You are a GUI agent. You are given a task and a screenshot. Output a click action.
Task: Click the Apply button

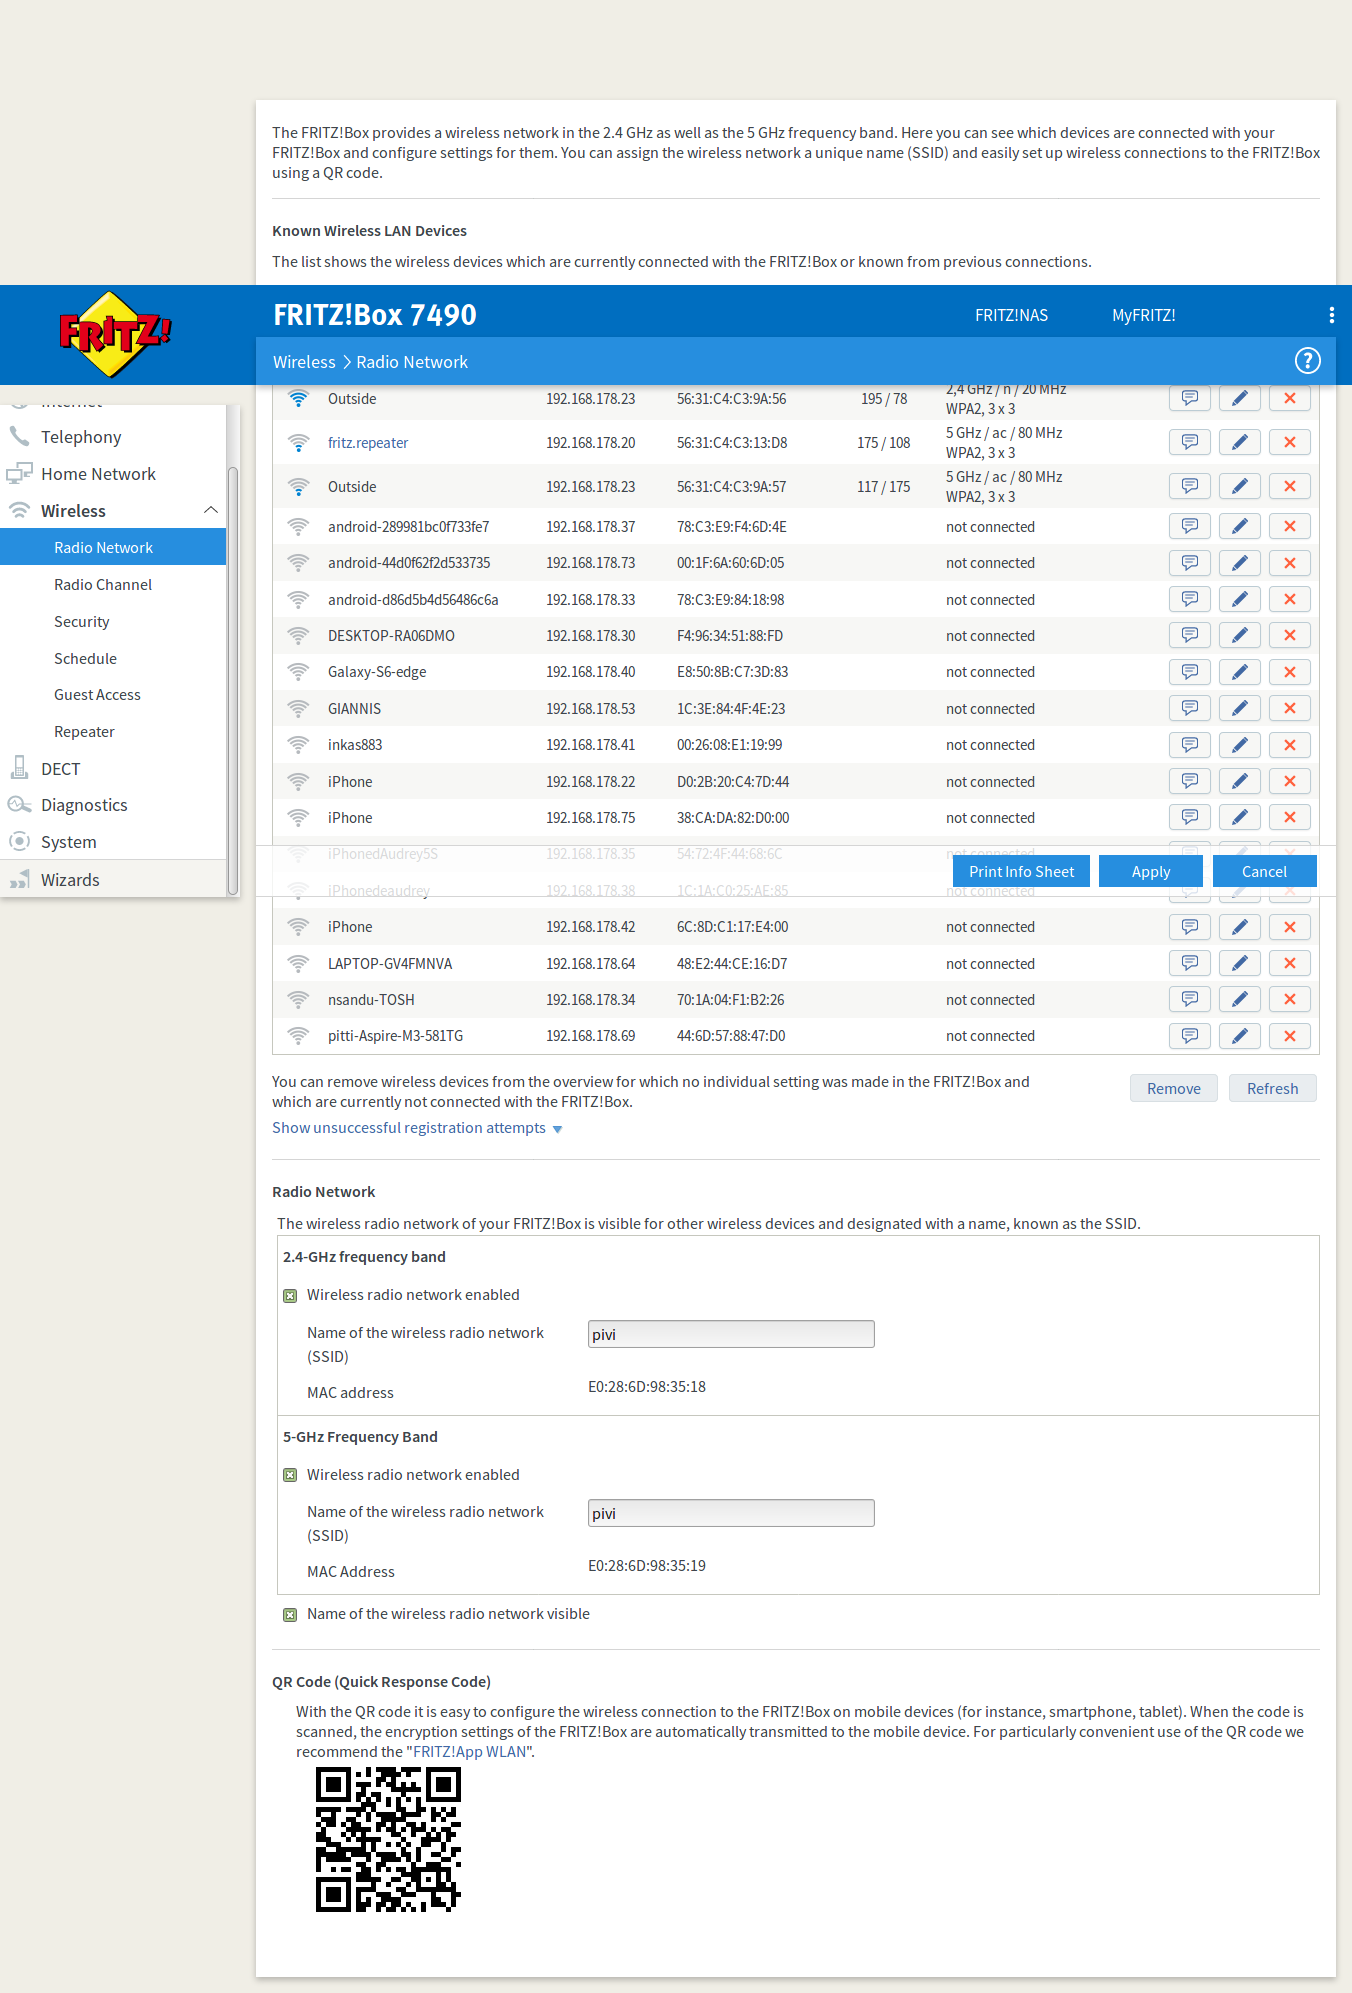[x=1150, y=872]
